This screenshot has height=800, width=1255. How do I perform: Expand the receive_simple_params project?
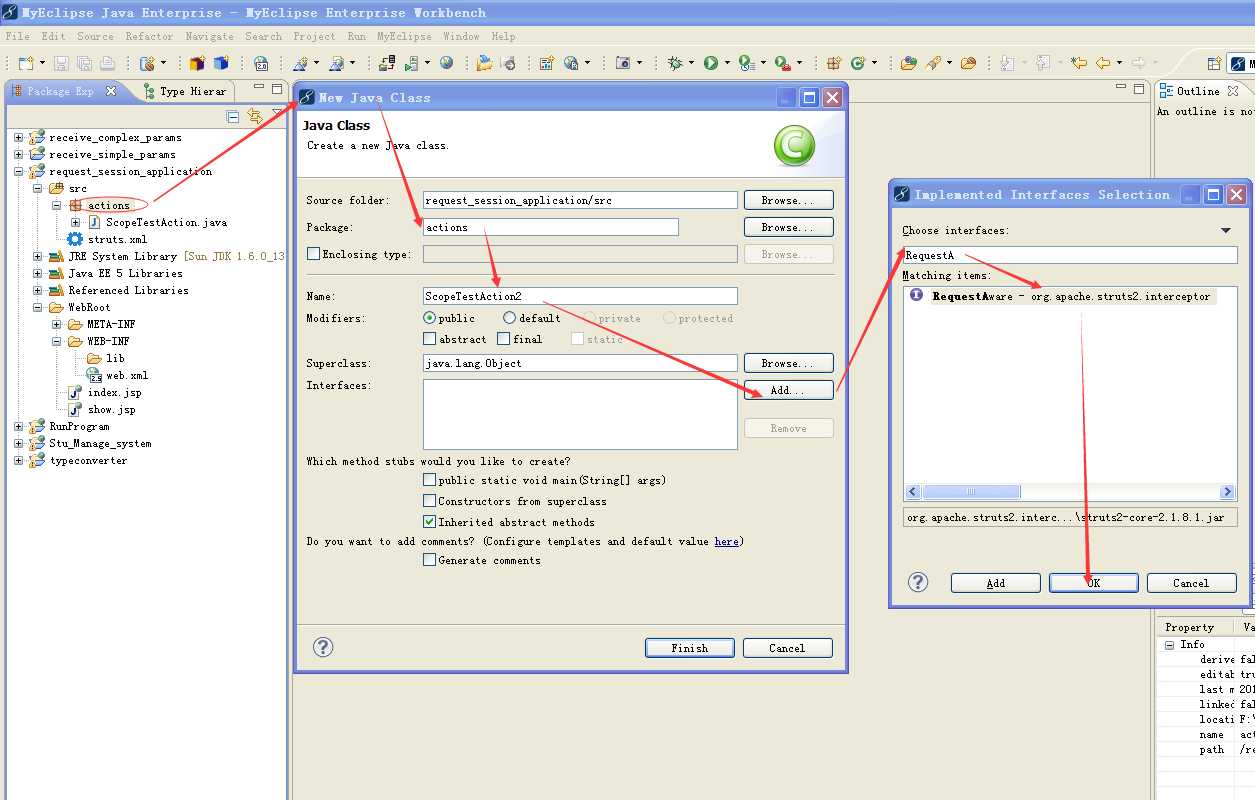[18, 154]
